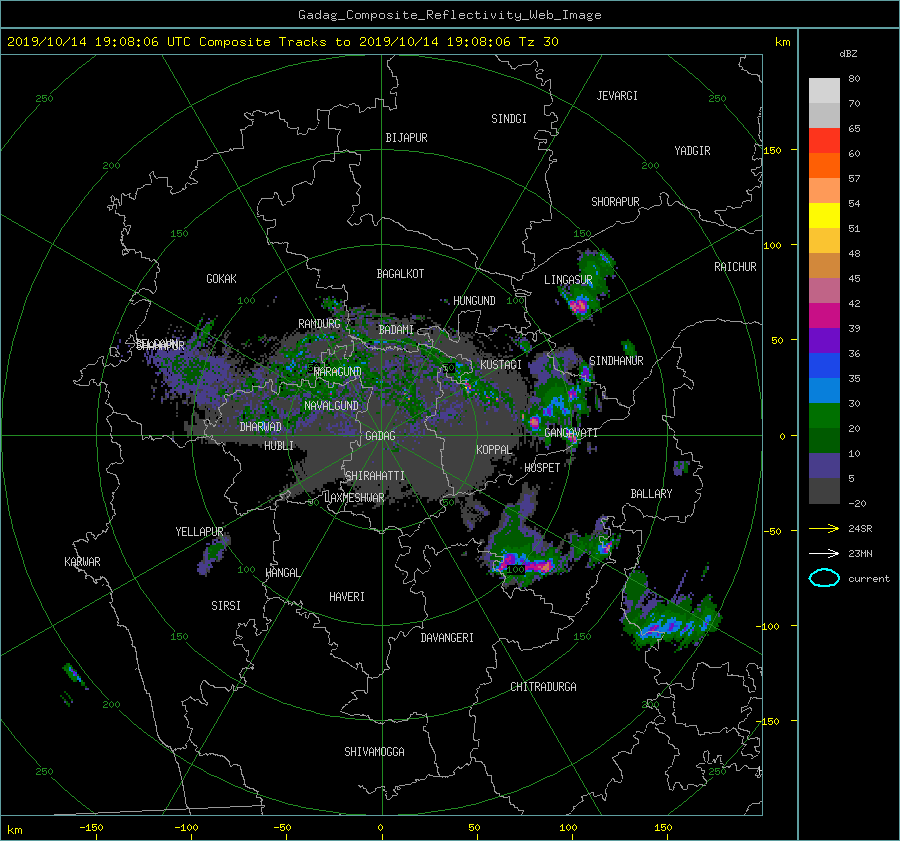Image resolution: width=900 pixels, height=841 pixels.
Task: Click the BAGALKOT label on map
Action: click(x=400, y=274)
